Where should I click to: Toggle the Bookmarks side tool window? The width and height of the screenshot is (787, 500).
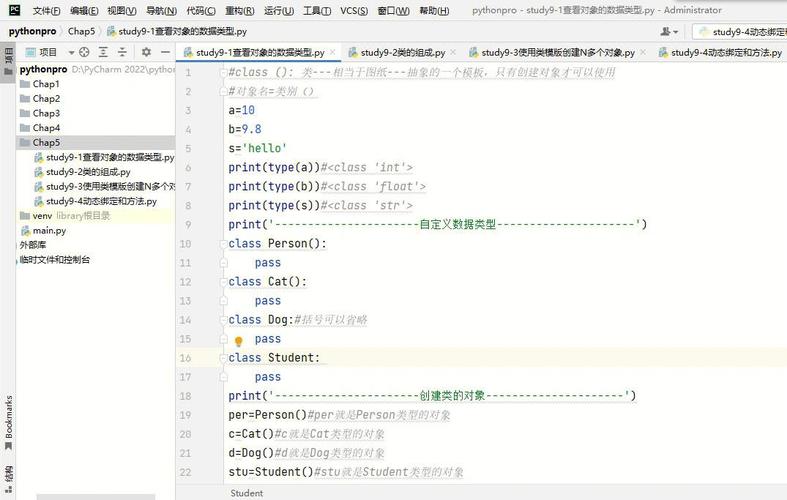pyautogui.click(x=8, y=423)
